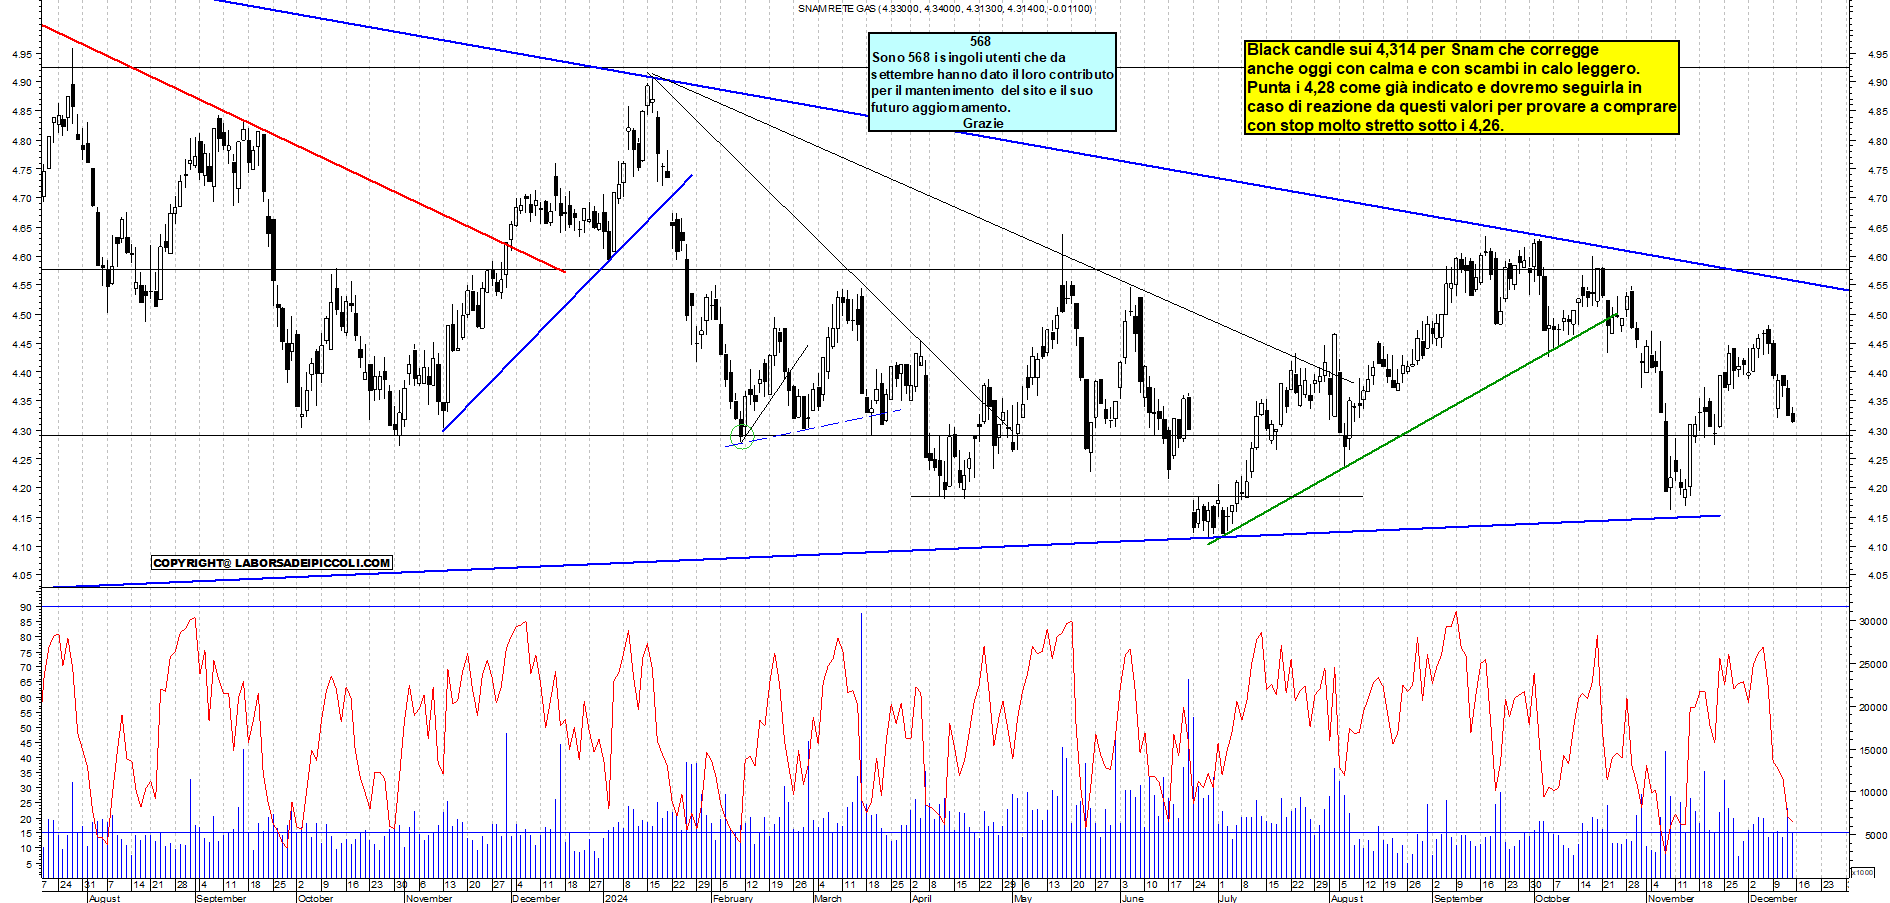The height and width of the screenshot is (903, 1890).
Task: Click 50 on the oscillator scale
Action: 26,728
